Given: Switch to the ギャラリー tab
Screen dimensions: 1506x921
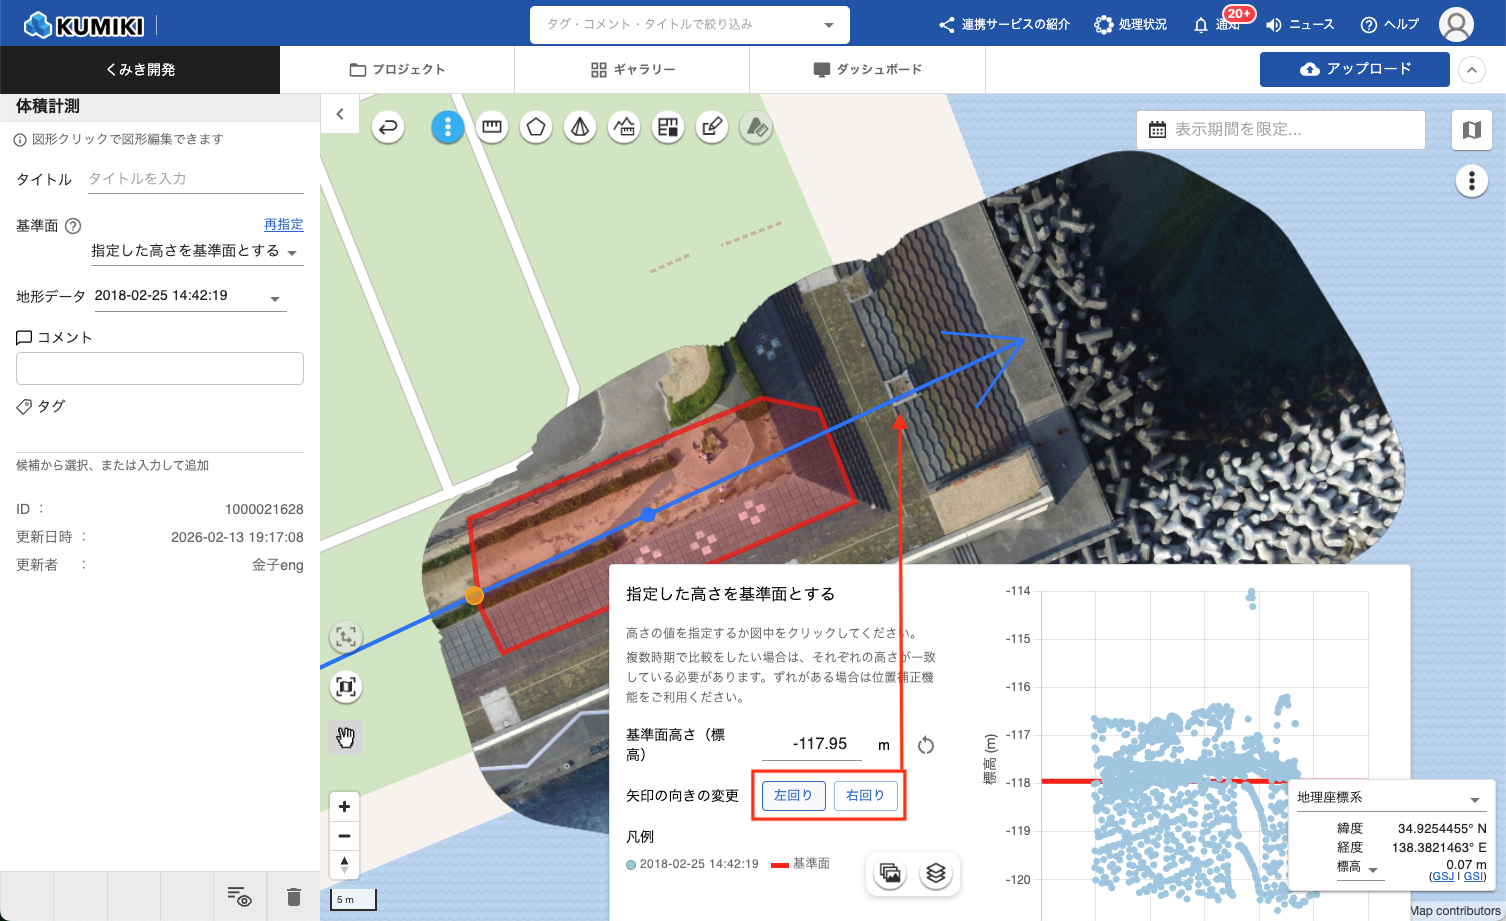Looking at the screenshot, I should pos(633,69).
